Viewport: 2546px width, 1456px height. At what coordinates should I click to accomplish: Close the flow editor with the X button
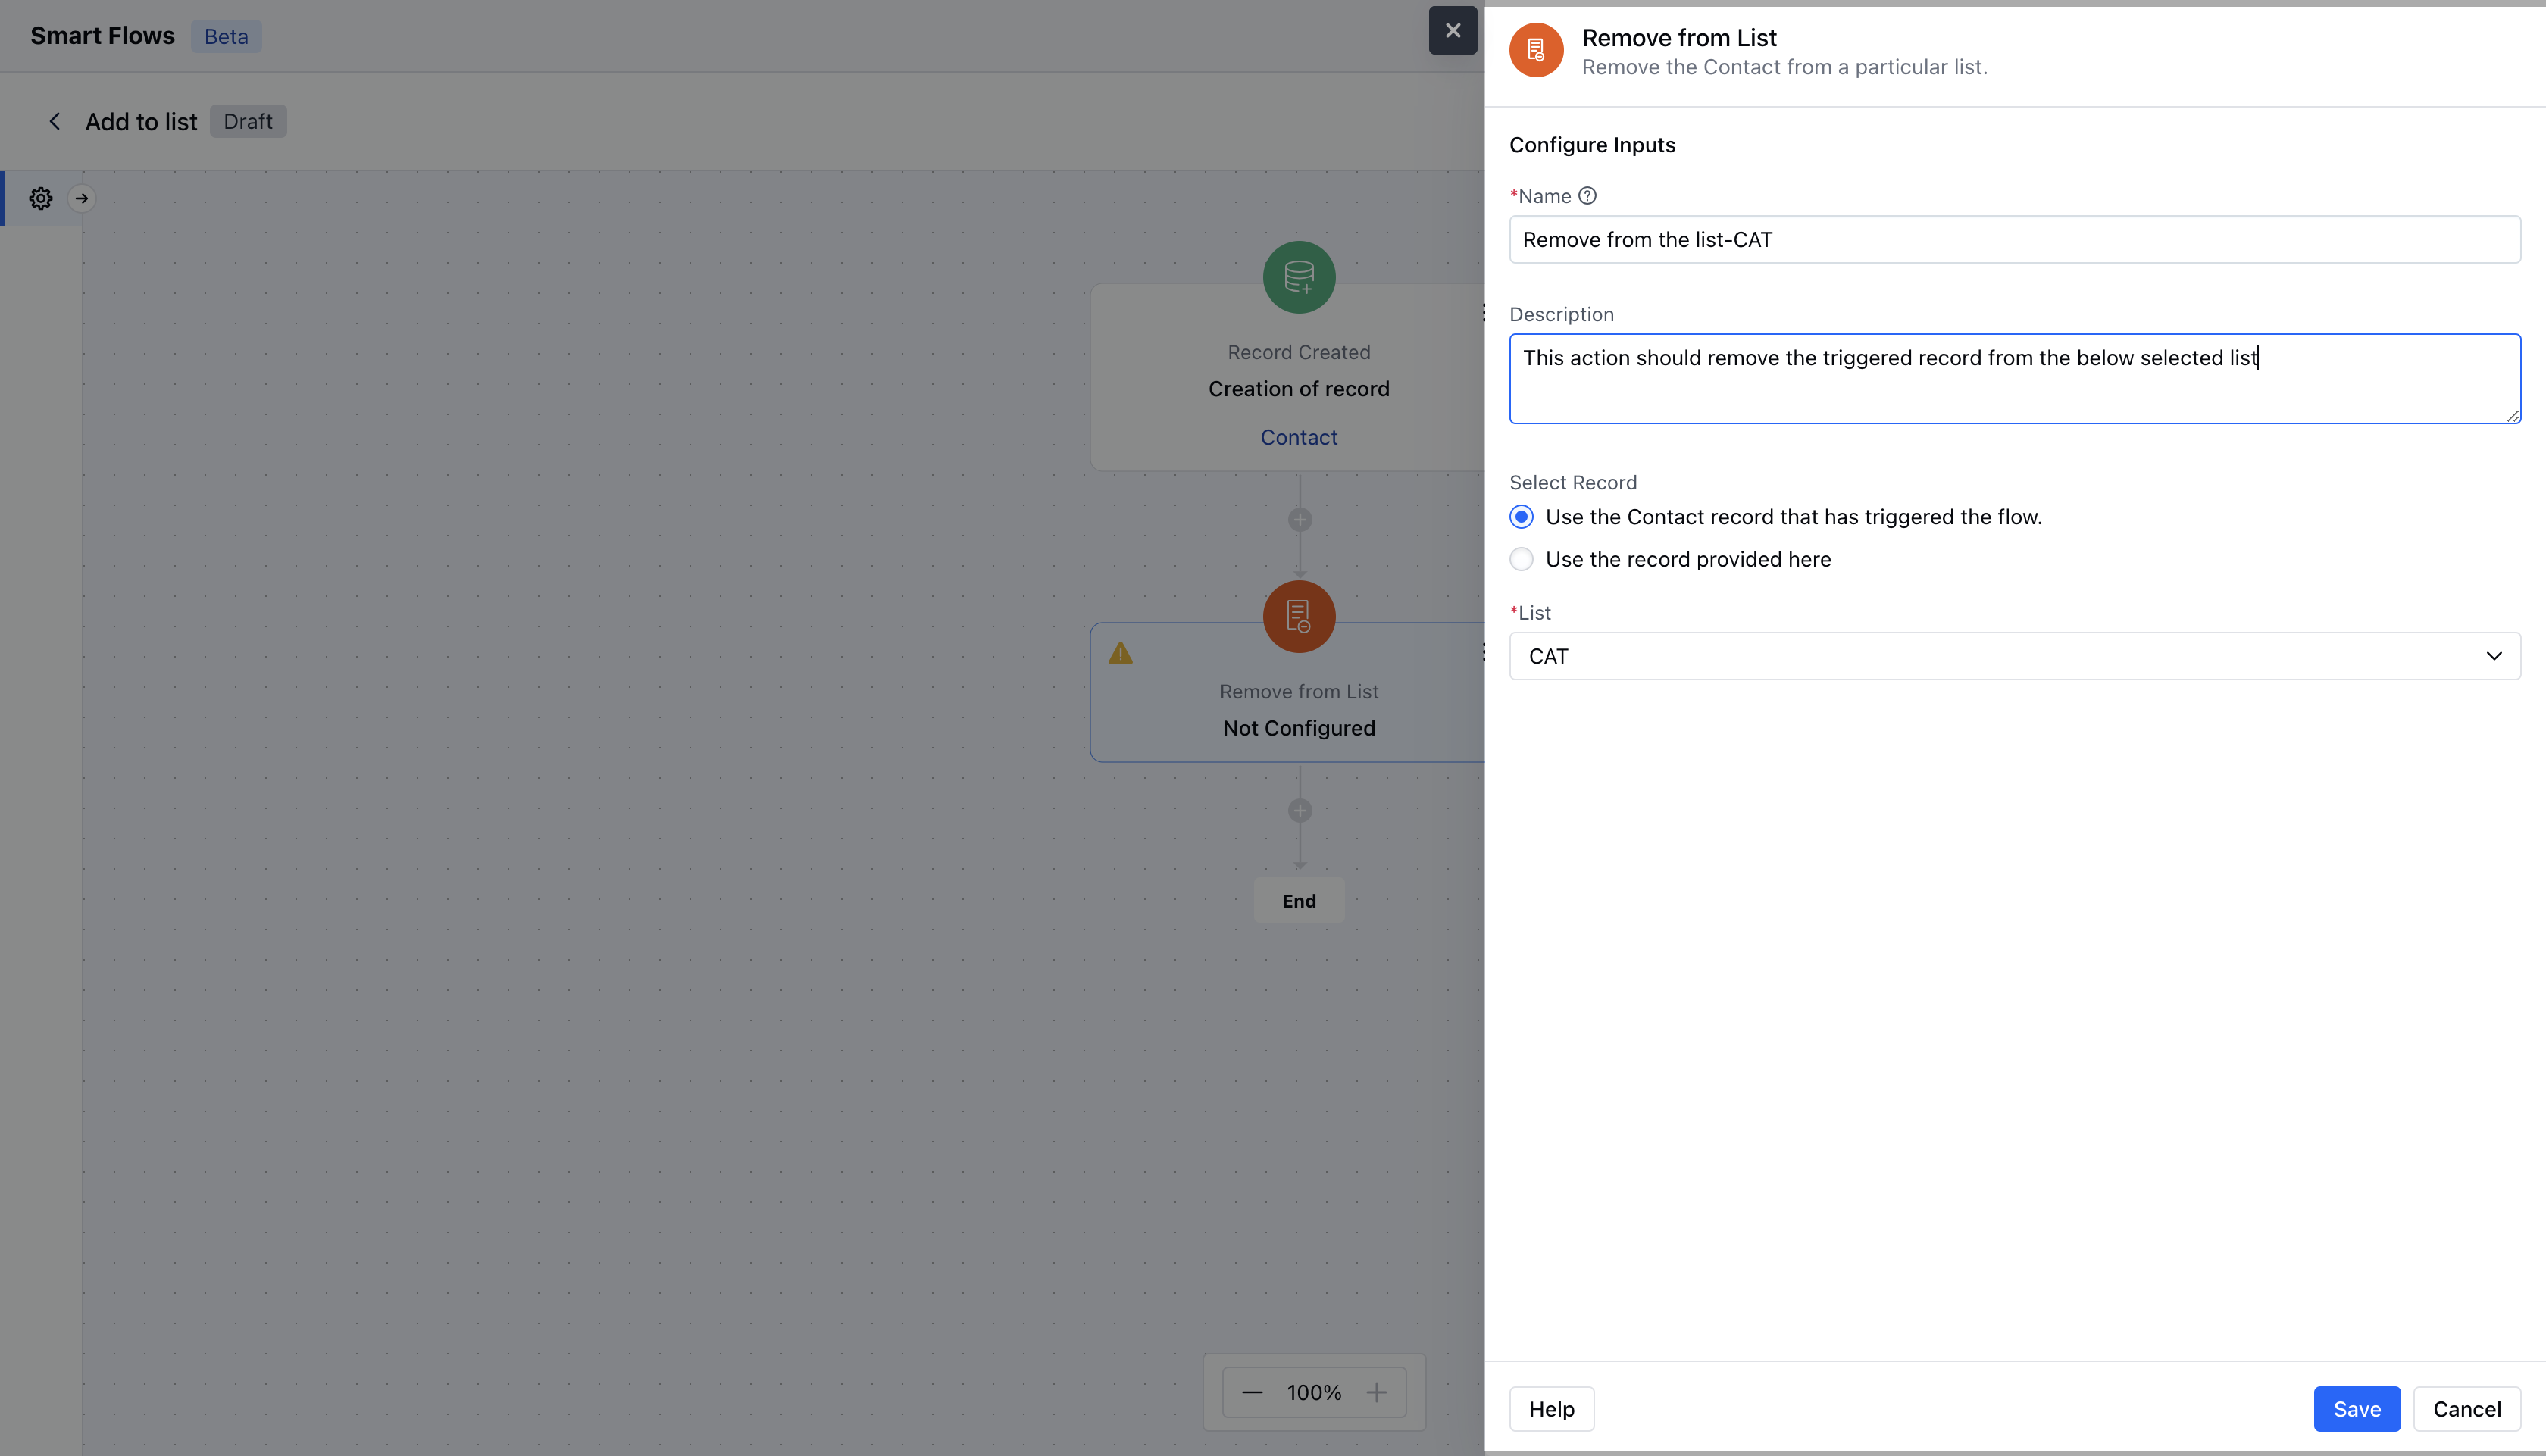pyautogui.click(x=1452, y=30)
